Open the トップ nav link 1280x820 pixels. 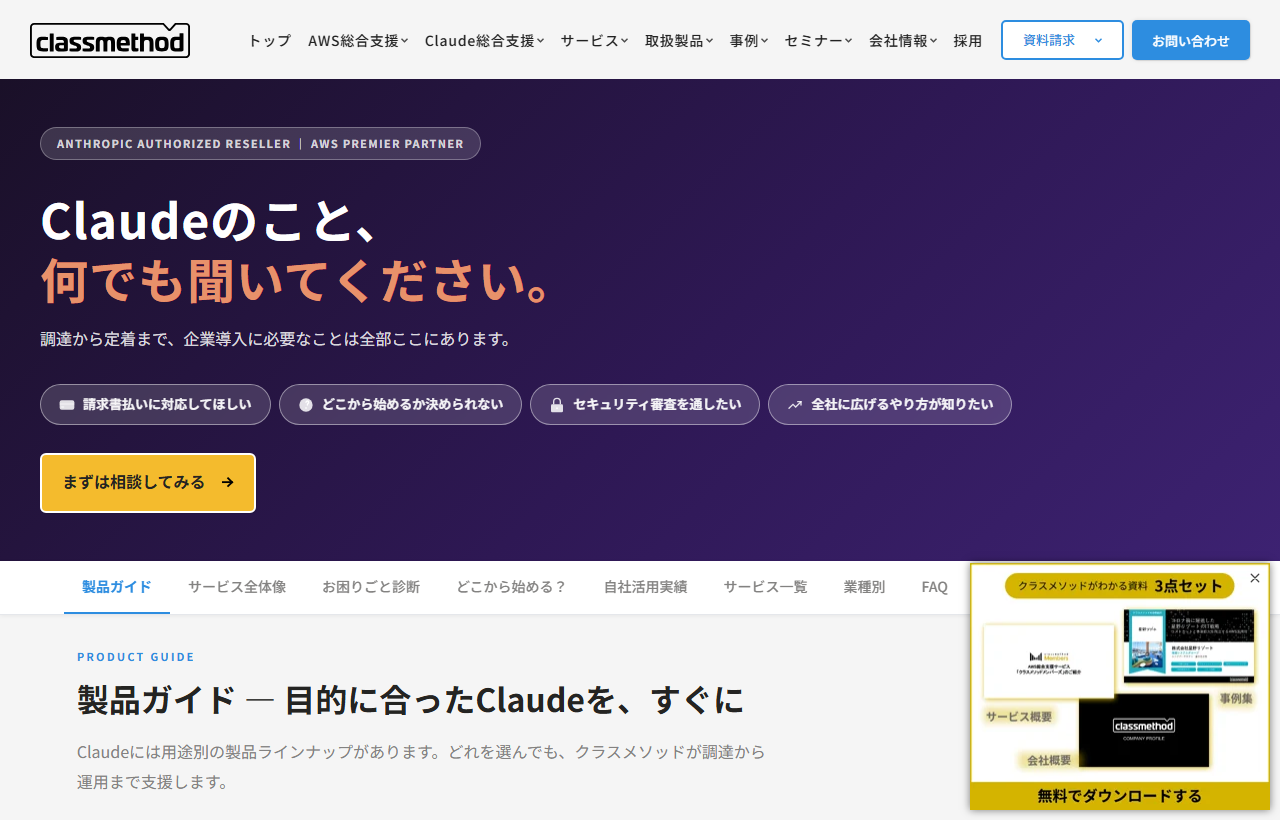tap(269, 41)
